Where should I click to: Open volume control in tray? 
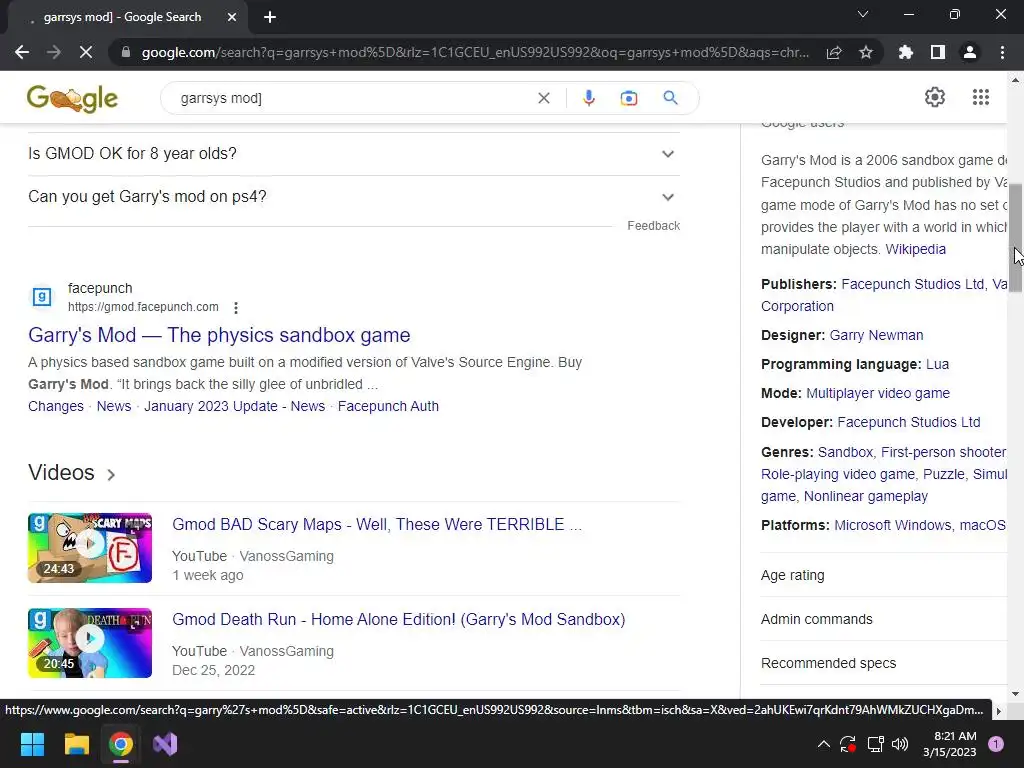(900, 744)
